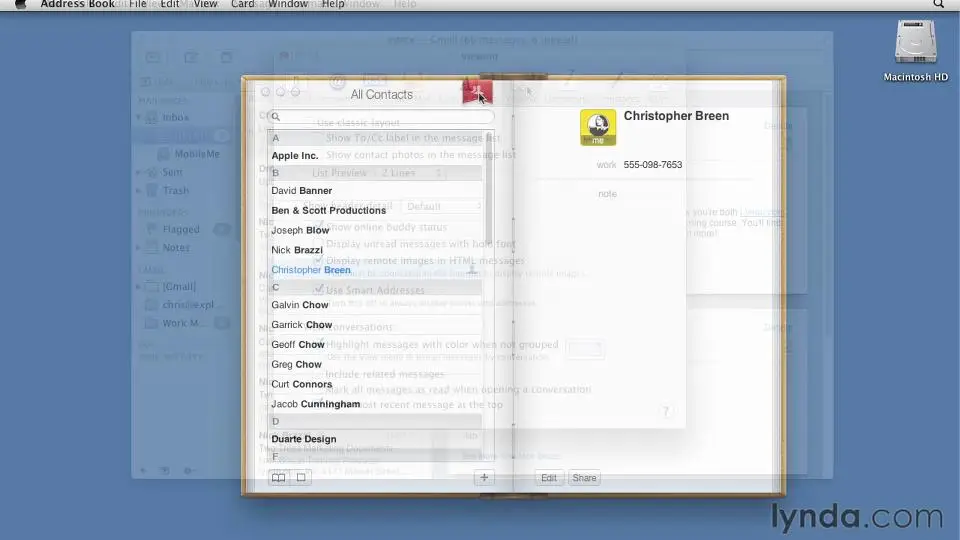Image resolution: width=960 pixels, height=540 pixels.
Task: Select contact David Banner
Action: pos(302,190)
